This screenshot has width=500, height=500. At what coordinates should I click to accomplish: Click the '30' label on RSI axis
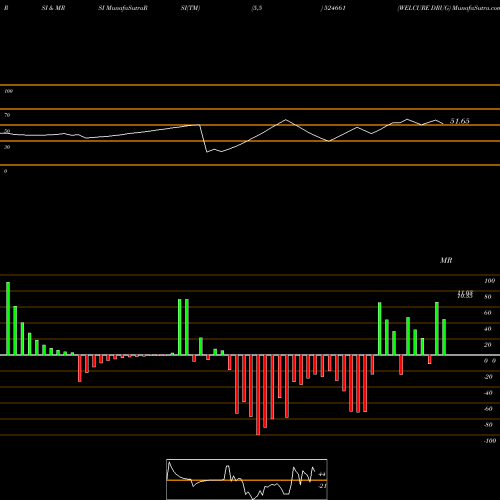point(7,147)
